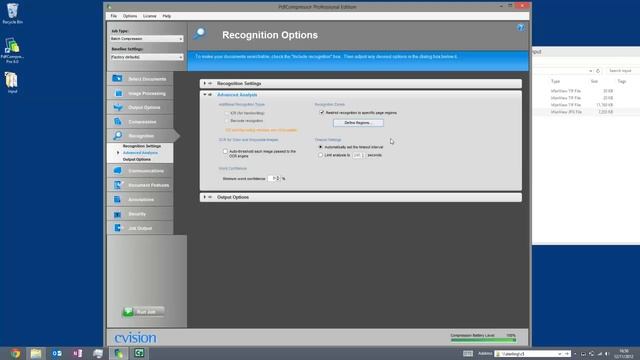Click the Limit analysis seconds field
This screenshot has width=640, height=360.
click(x=358, y=155)
